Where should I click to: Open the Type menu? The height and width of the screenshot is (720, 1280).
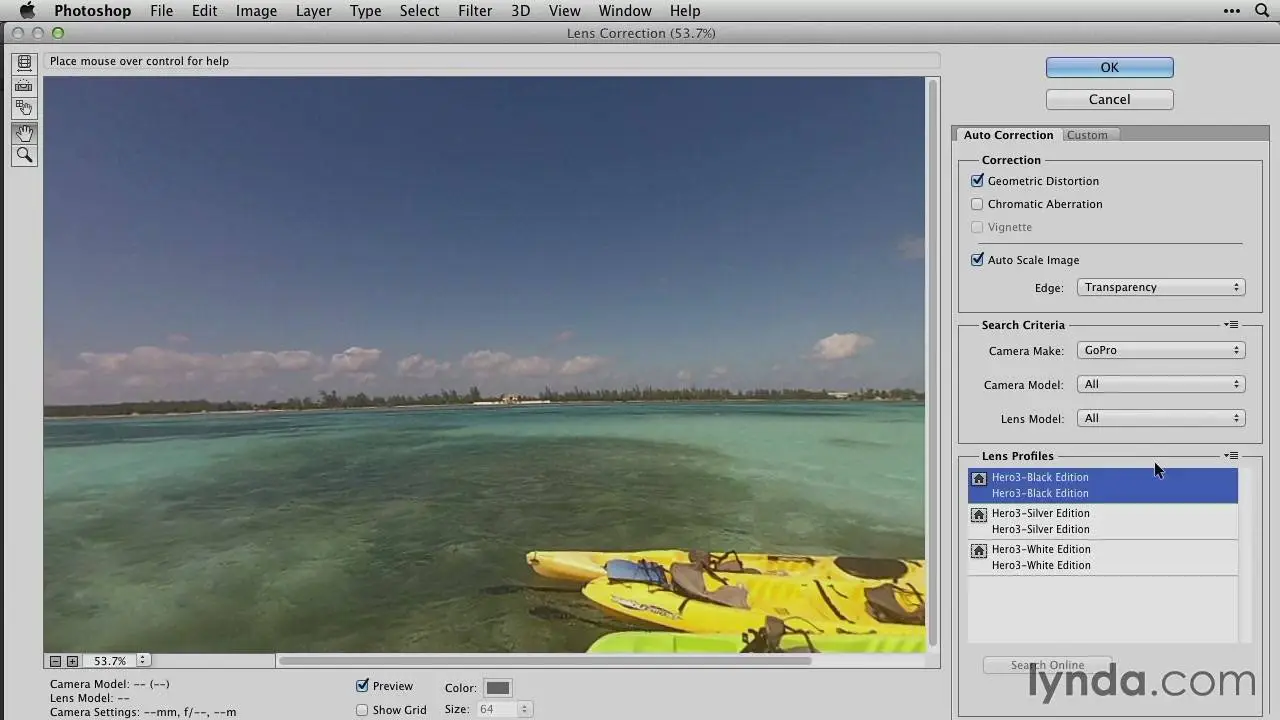(365, 11)
